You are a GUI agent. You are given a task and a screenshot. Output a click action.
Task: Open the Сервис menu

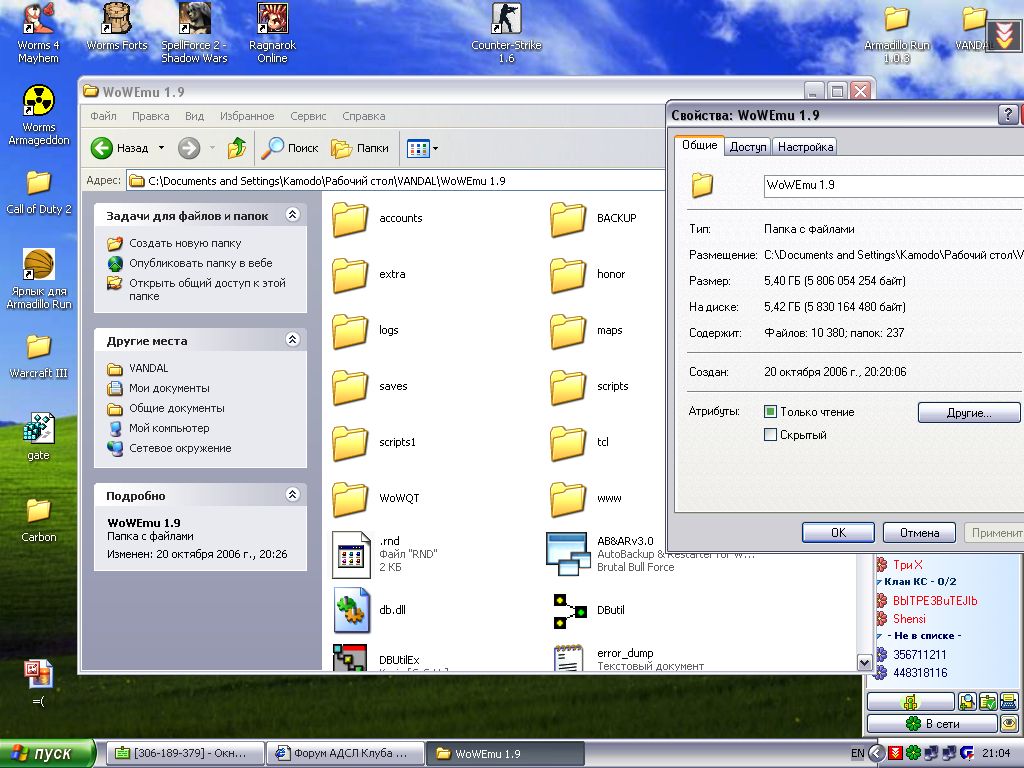click(x=308, y=116)
